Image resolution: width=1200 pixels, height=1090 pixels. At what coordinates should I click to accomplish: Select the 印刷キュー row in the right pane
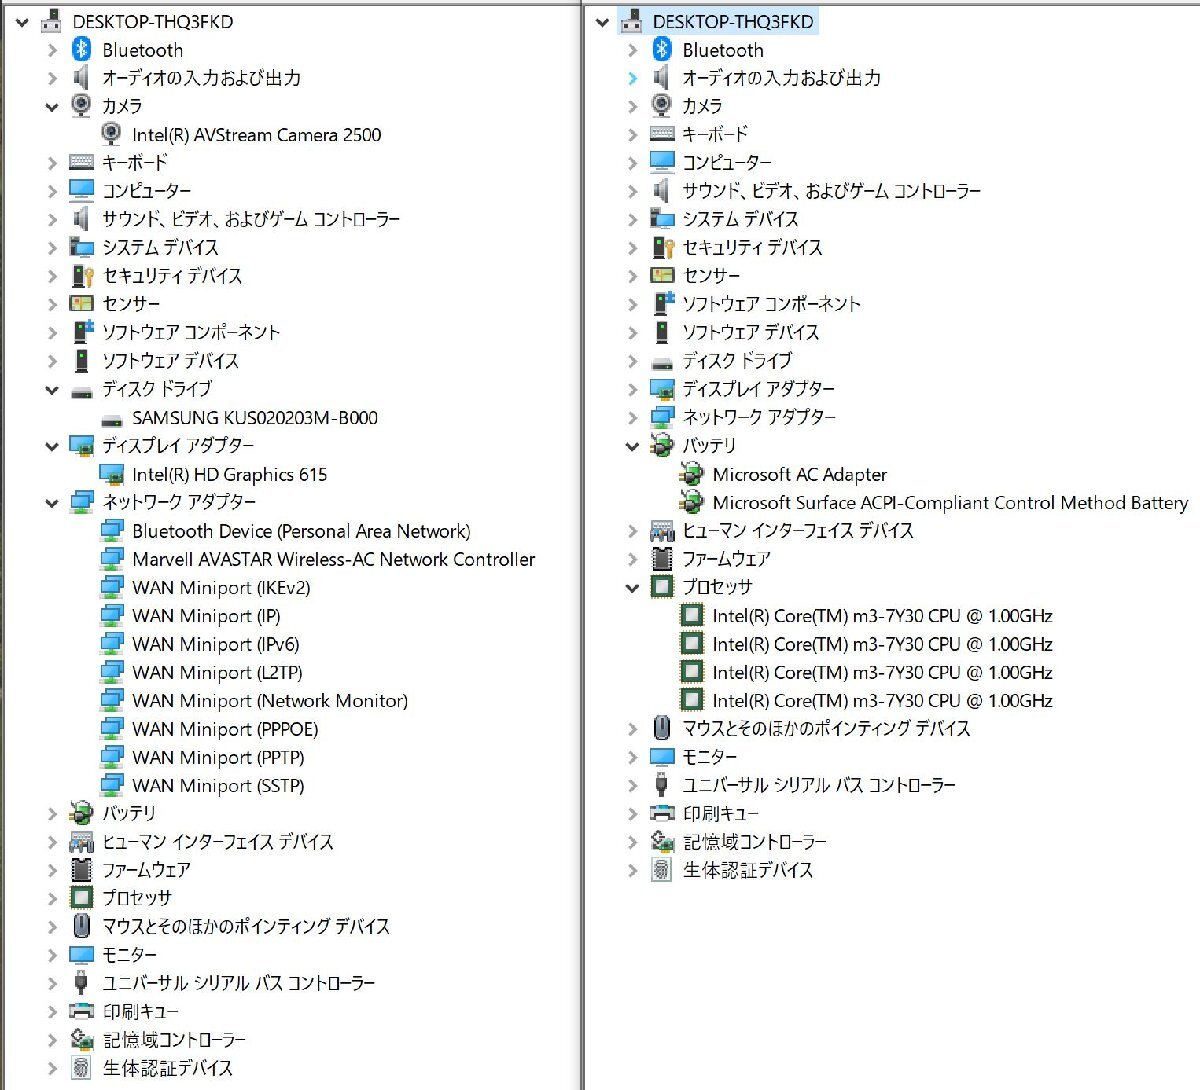720,814
